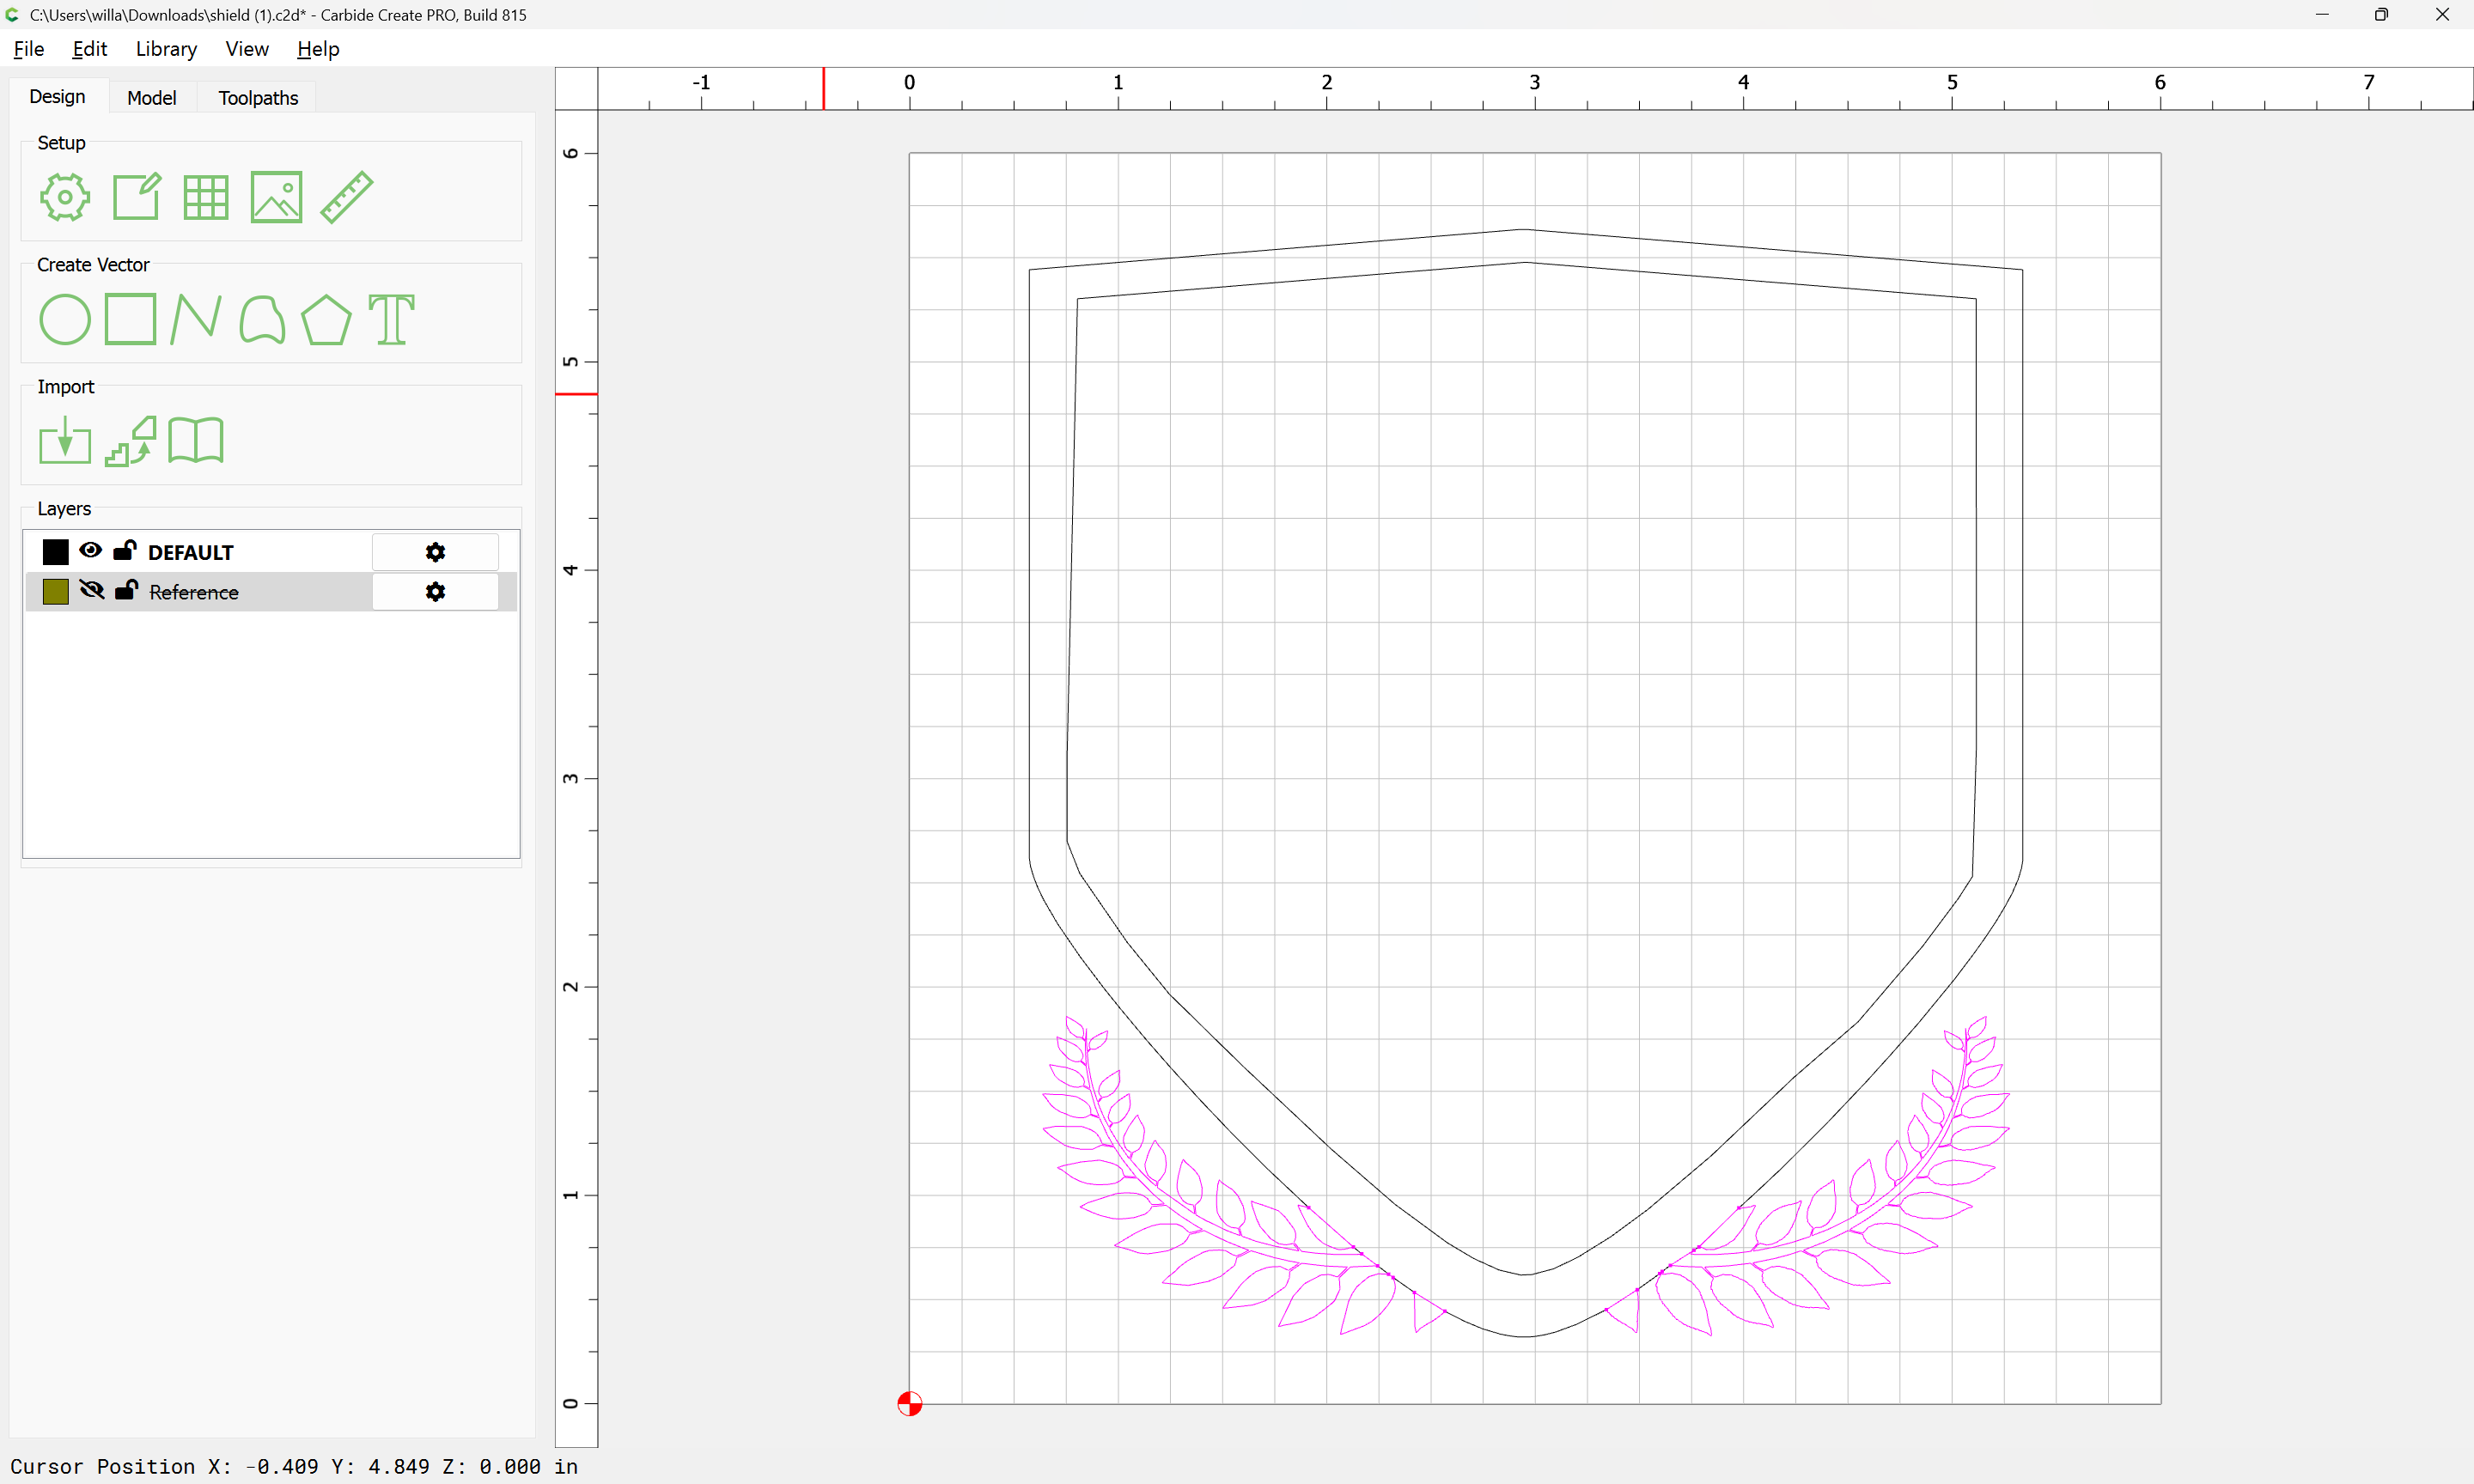The height and width of the screenshot is (1484, 2474).
Task: Select the Reference layer name
Action: point(194,593)
